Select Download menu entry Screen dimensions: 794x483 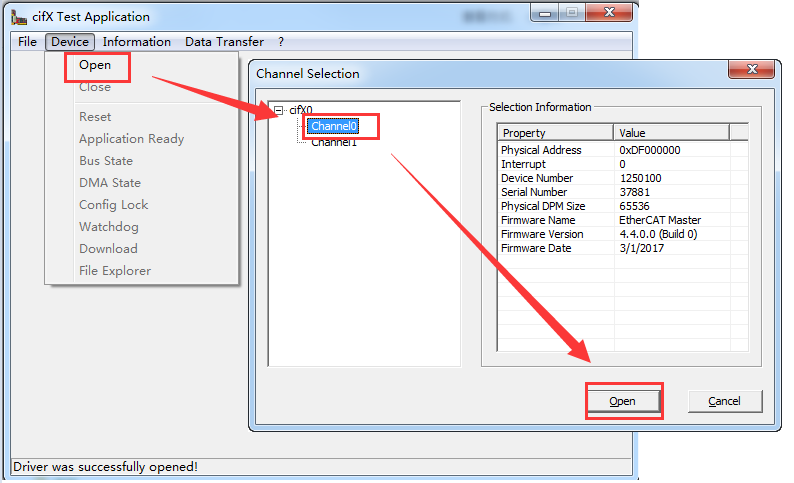pos(108,249)
